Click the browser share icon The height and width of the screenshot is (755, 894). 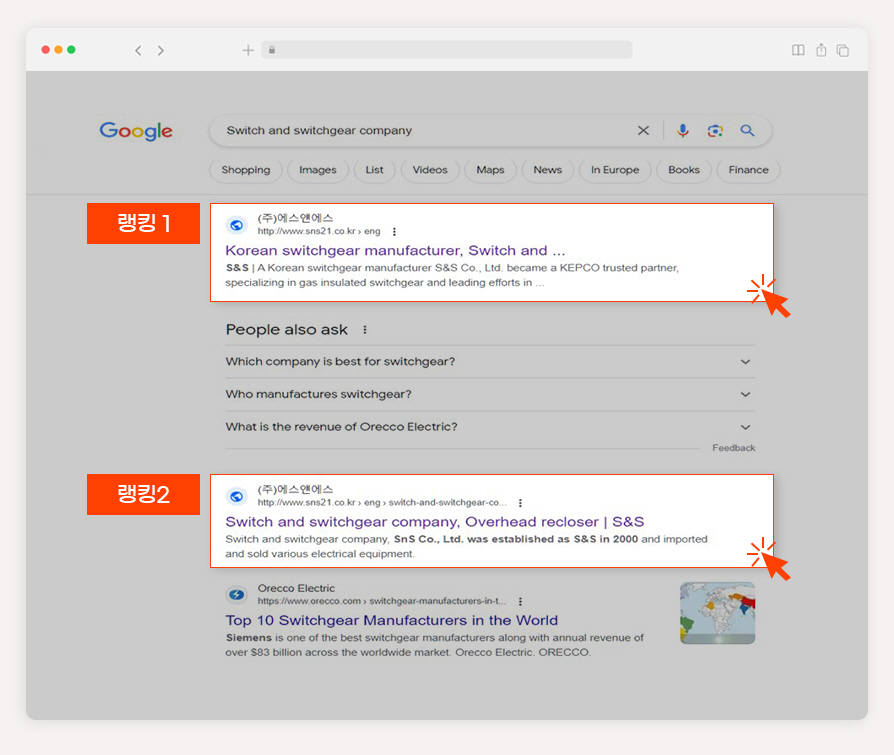(821, 50)
